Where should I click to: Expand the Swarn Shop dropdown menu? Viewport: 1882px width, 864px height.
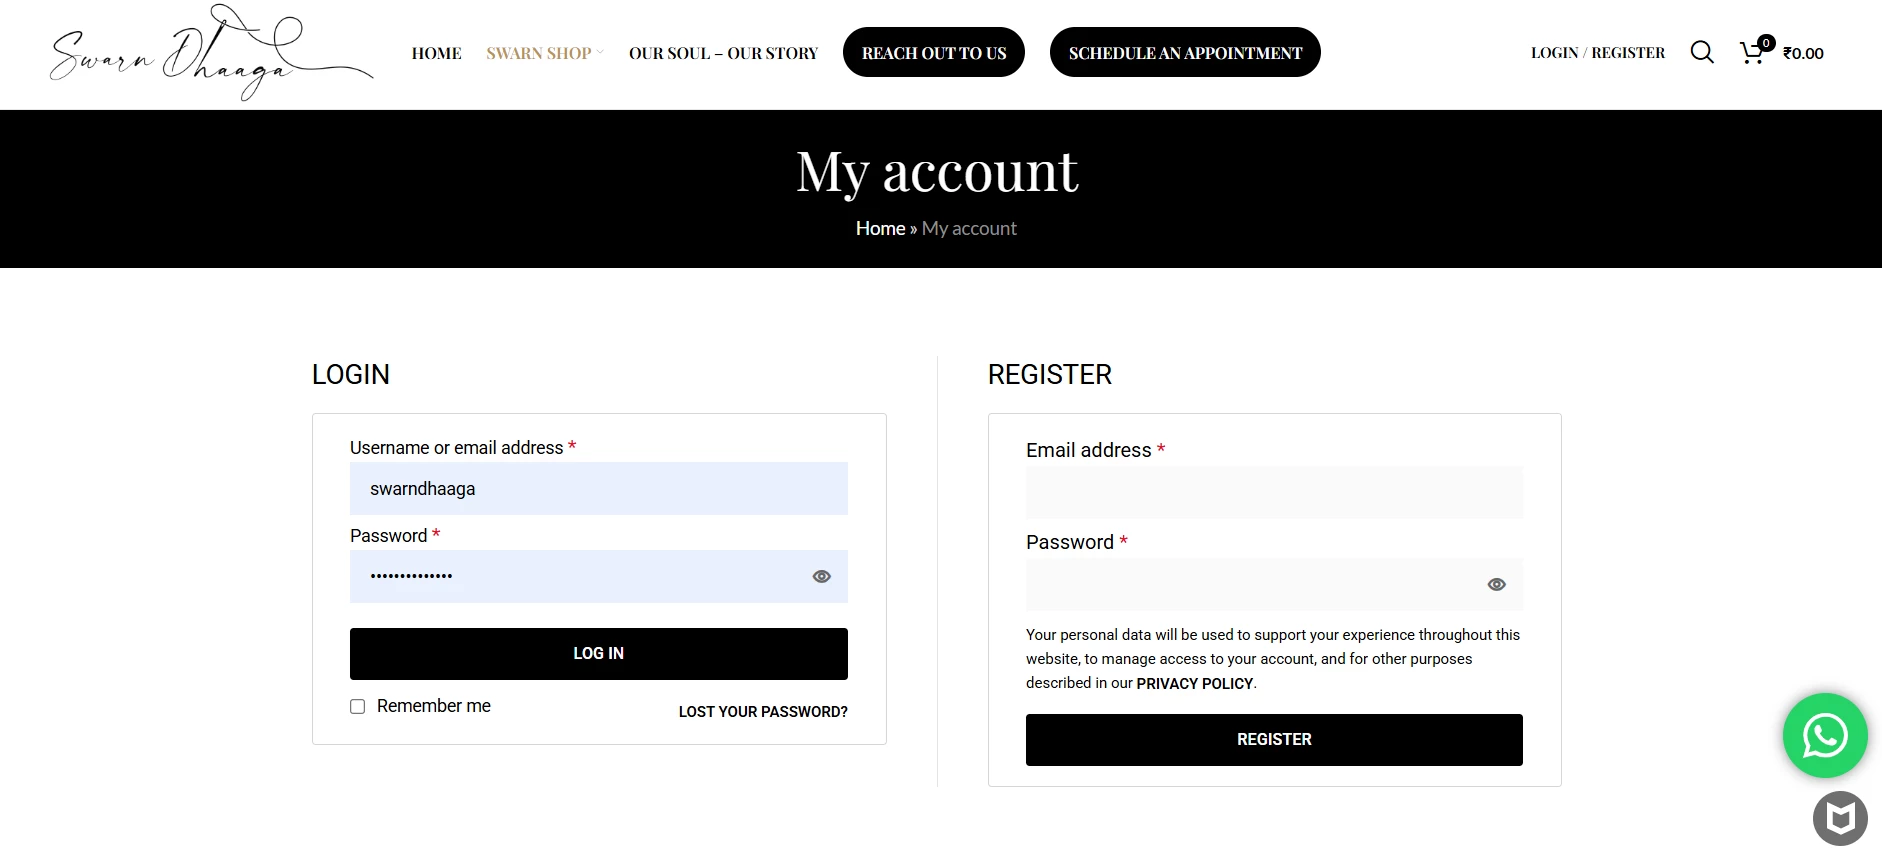(x=545, y=53)
